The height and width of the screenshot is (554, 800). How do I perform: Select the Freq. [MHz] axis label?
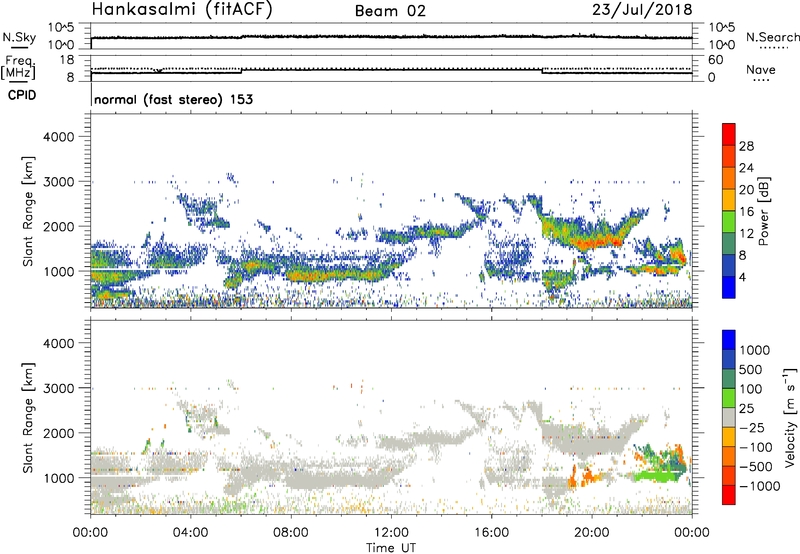(19, 67)
